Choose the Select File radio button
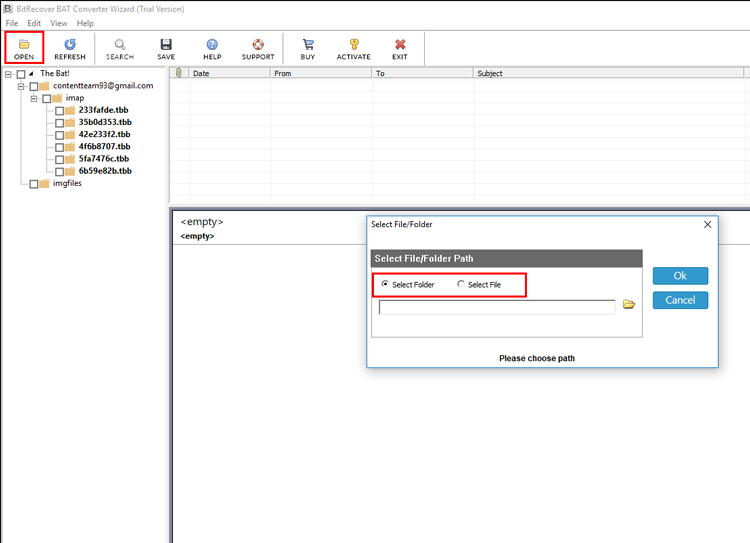This screenshot has width=750, height=543. pos(461,284)
